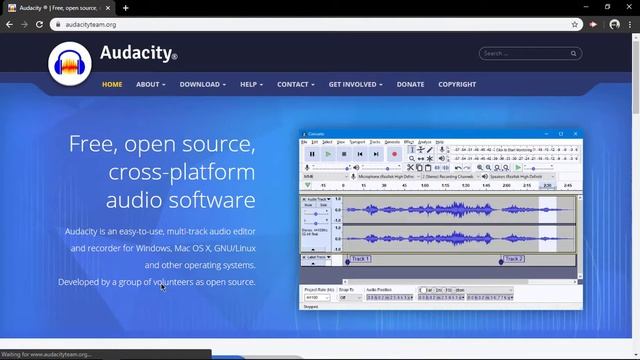Click the Pause button in the Audacity screenshot
The width and height of the screenshot is (640, 360).
(x=312, y=154)
